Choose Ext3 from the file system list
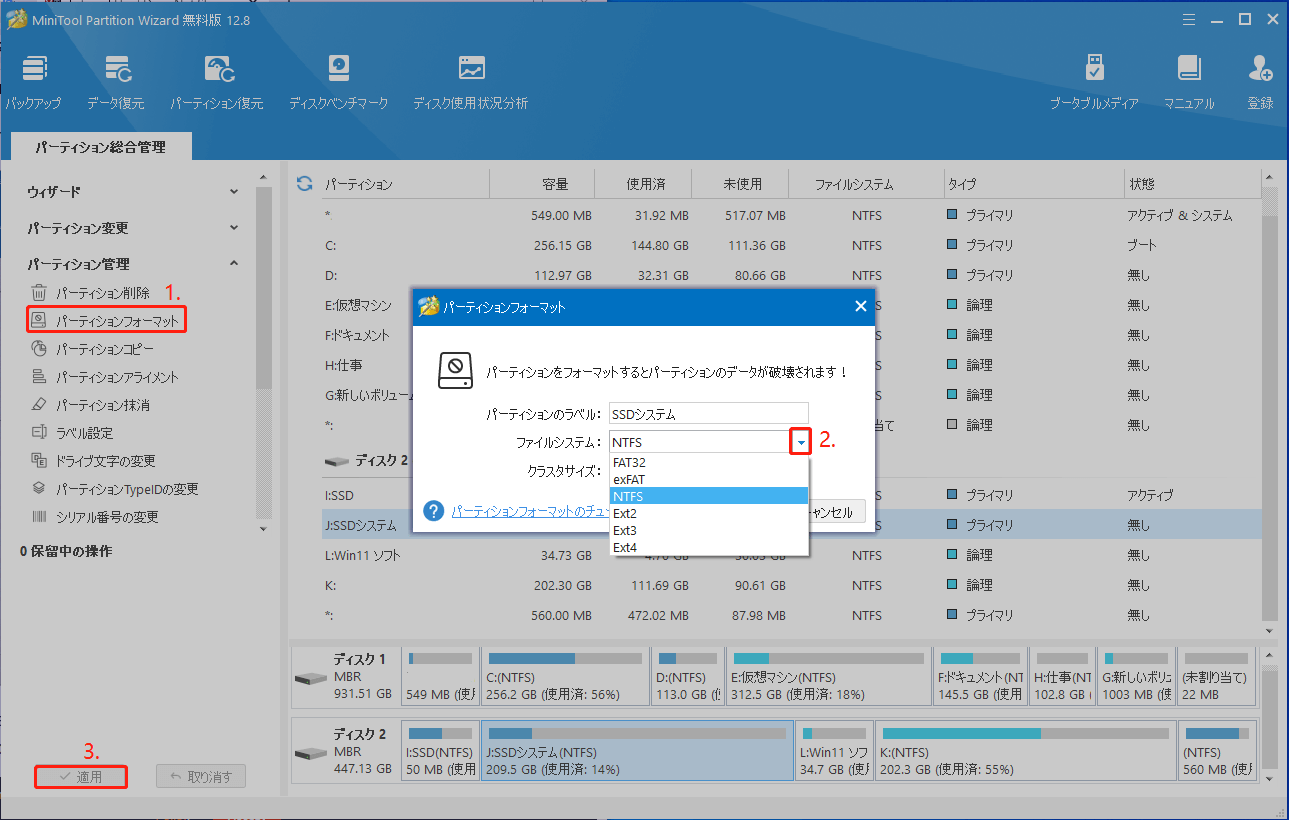This screenshot has height=820, width=1289. pos(708,530)
